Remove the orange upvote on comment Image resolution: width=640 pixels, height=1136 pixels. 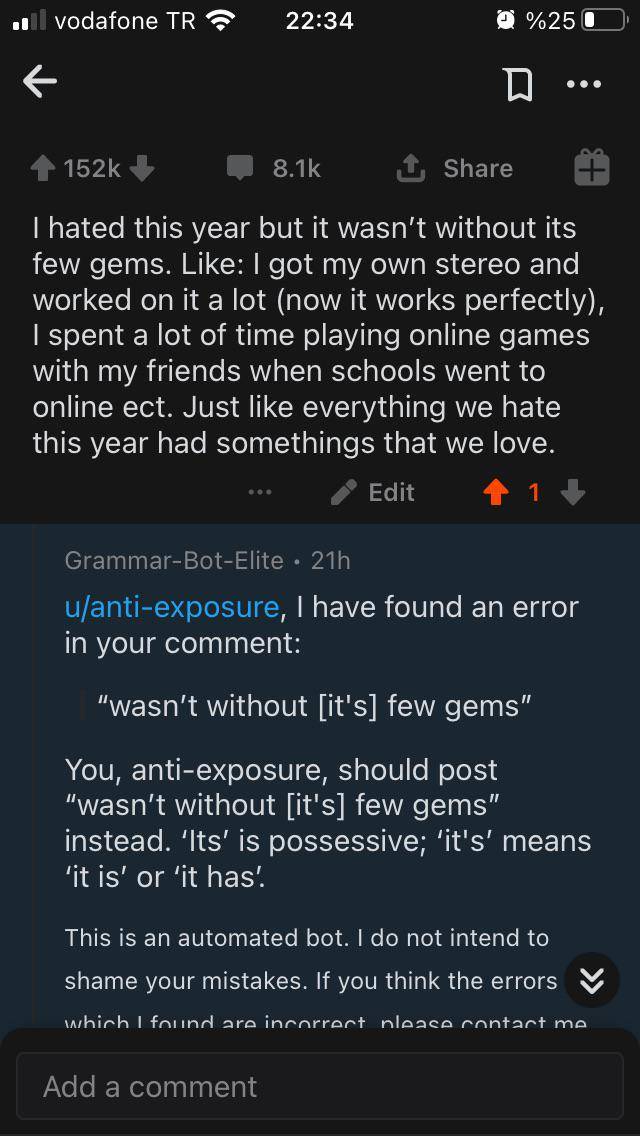[495, 492]
